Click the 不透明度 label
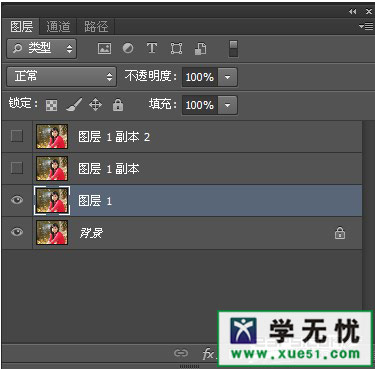Image resolution: width=375 pixels, height=369 pixels. (x=151, y=76)
